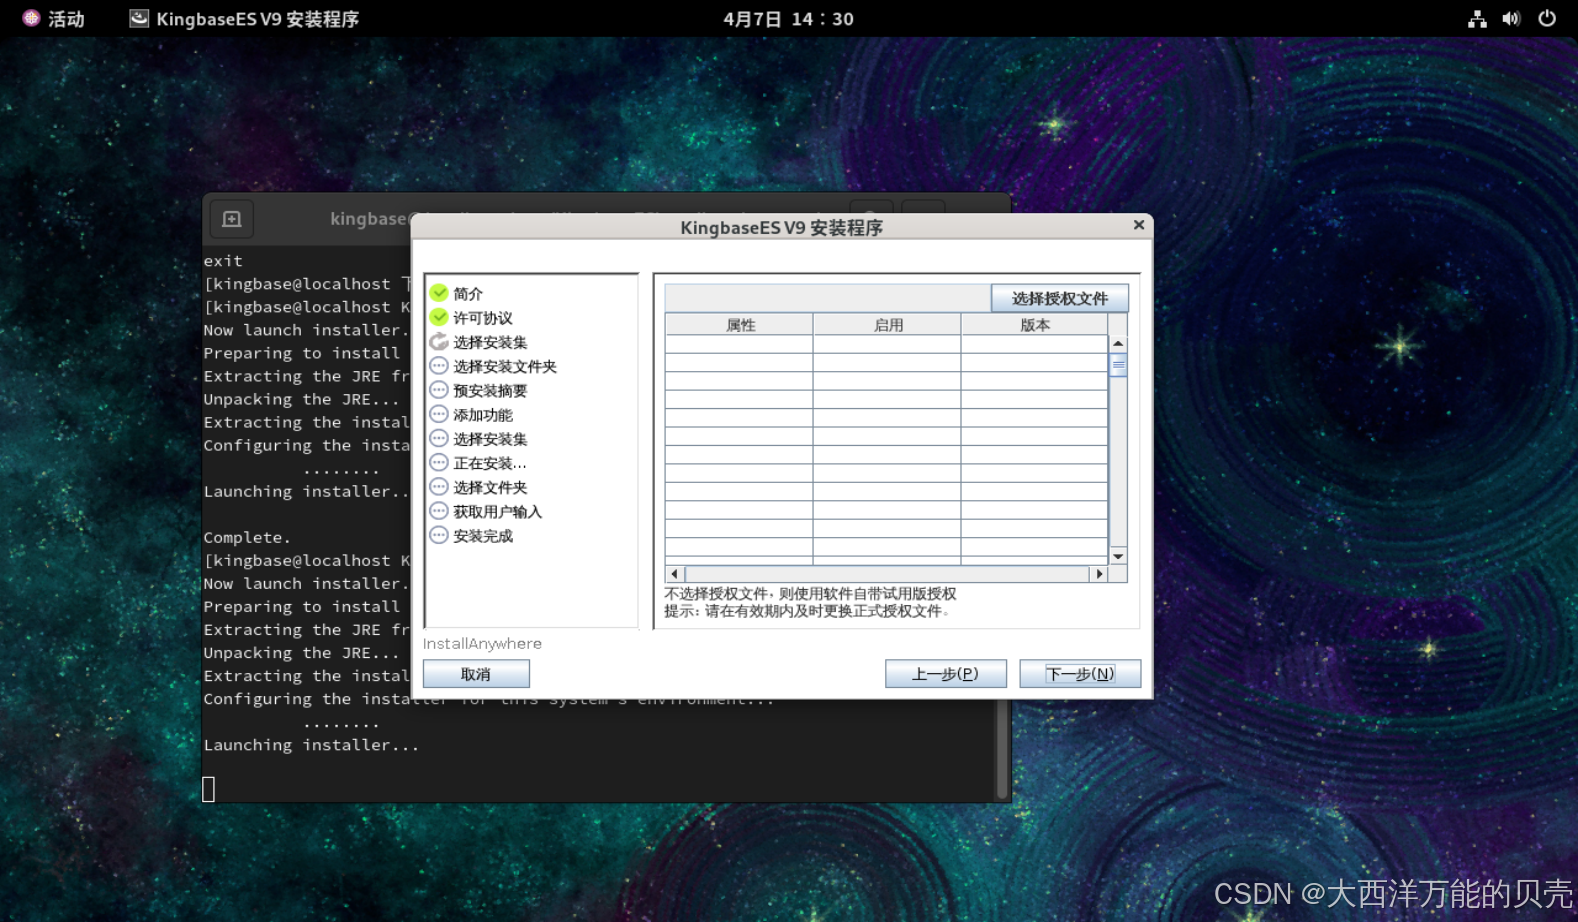Viewport: 1578px width, 922px height.
Task: Click the new tab button in terminal window
Action: (x=231, y=219)
